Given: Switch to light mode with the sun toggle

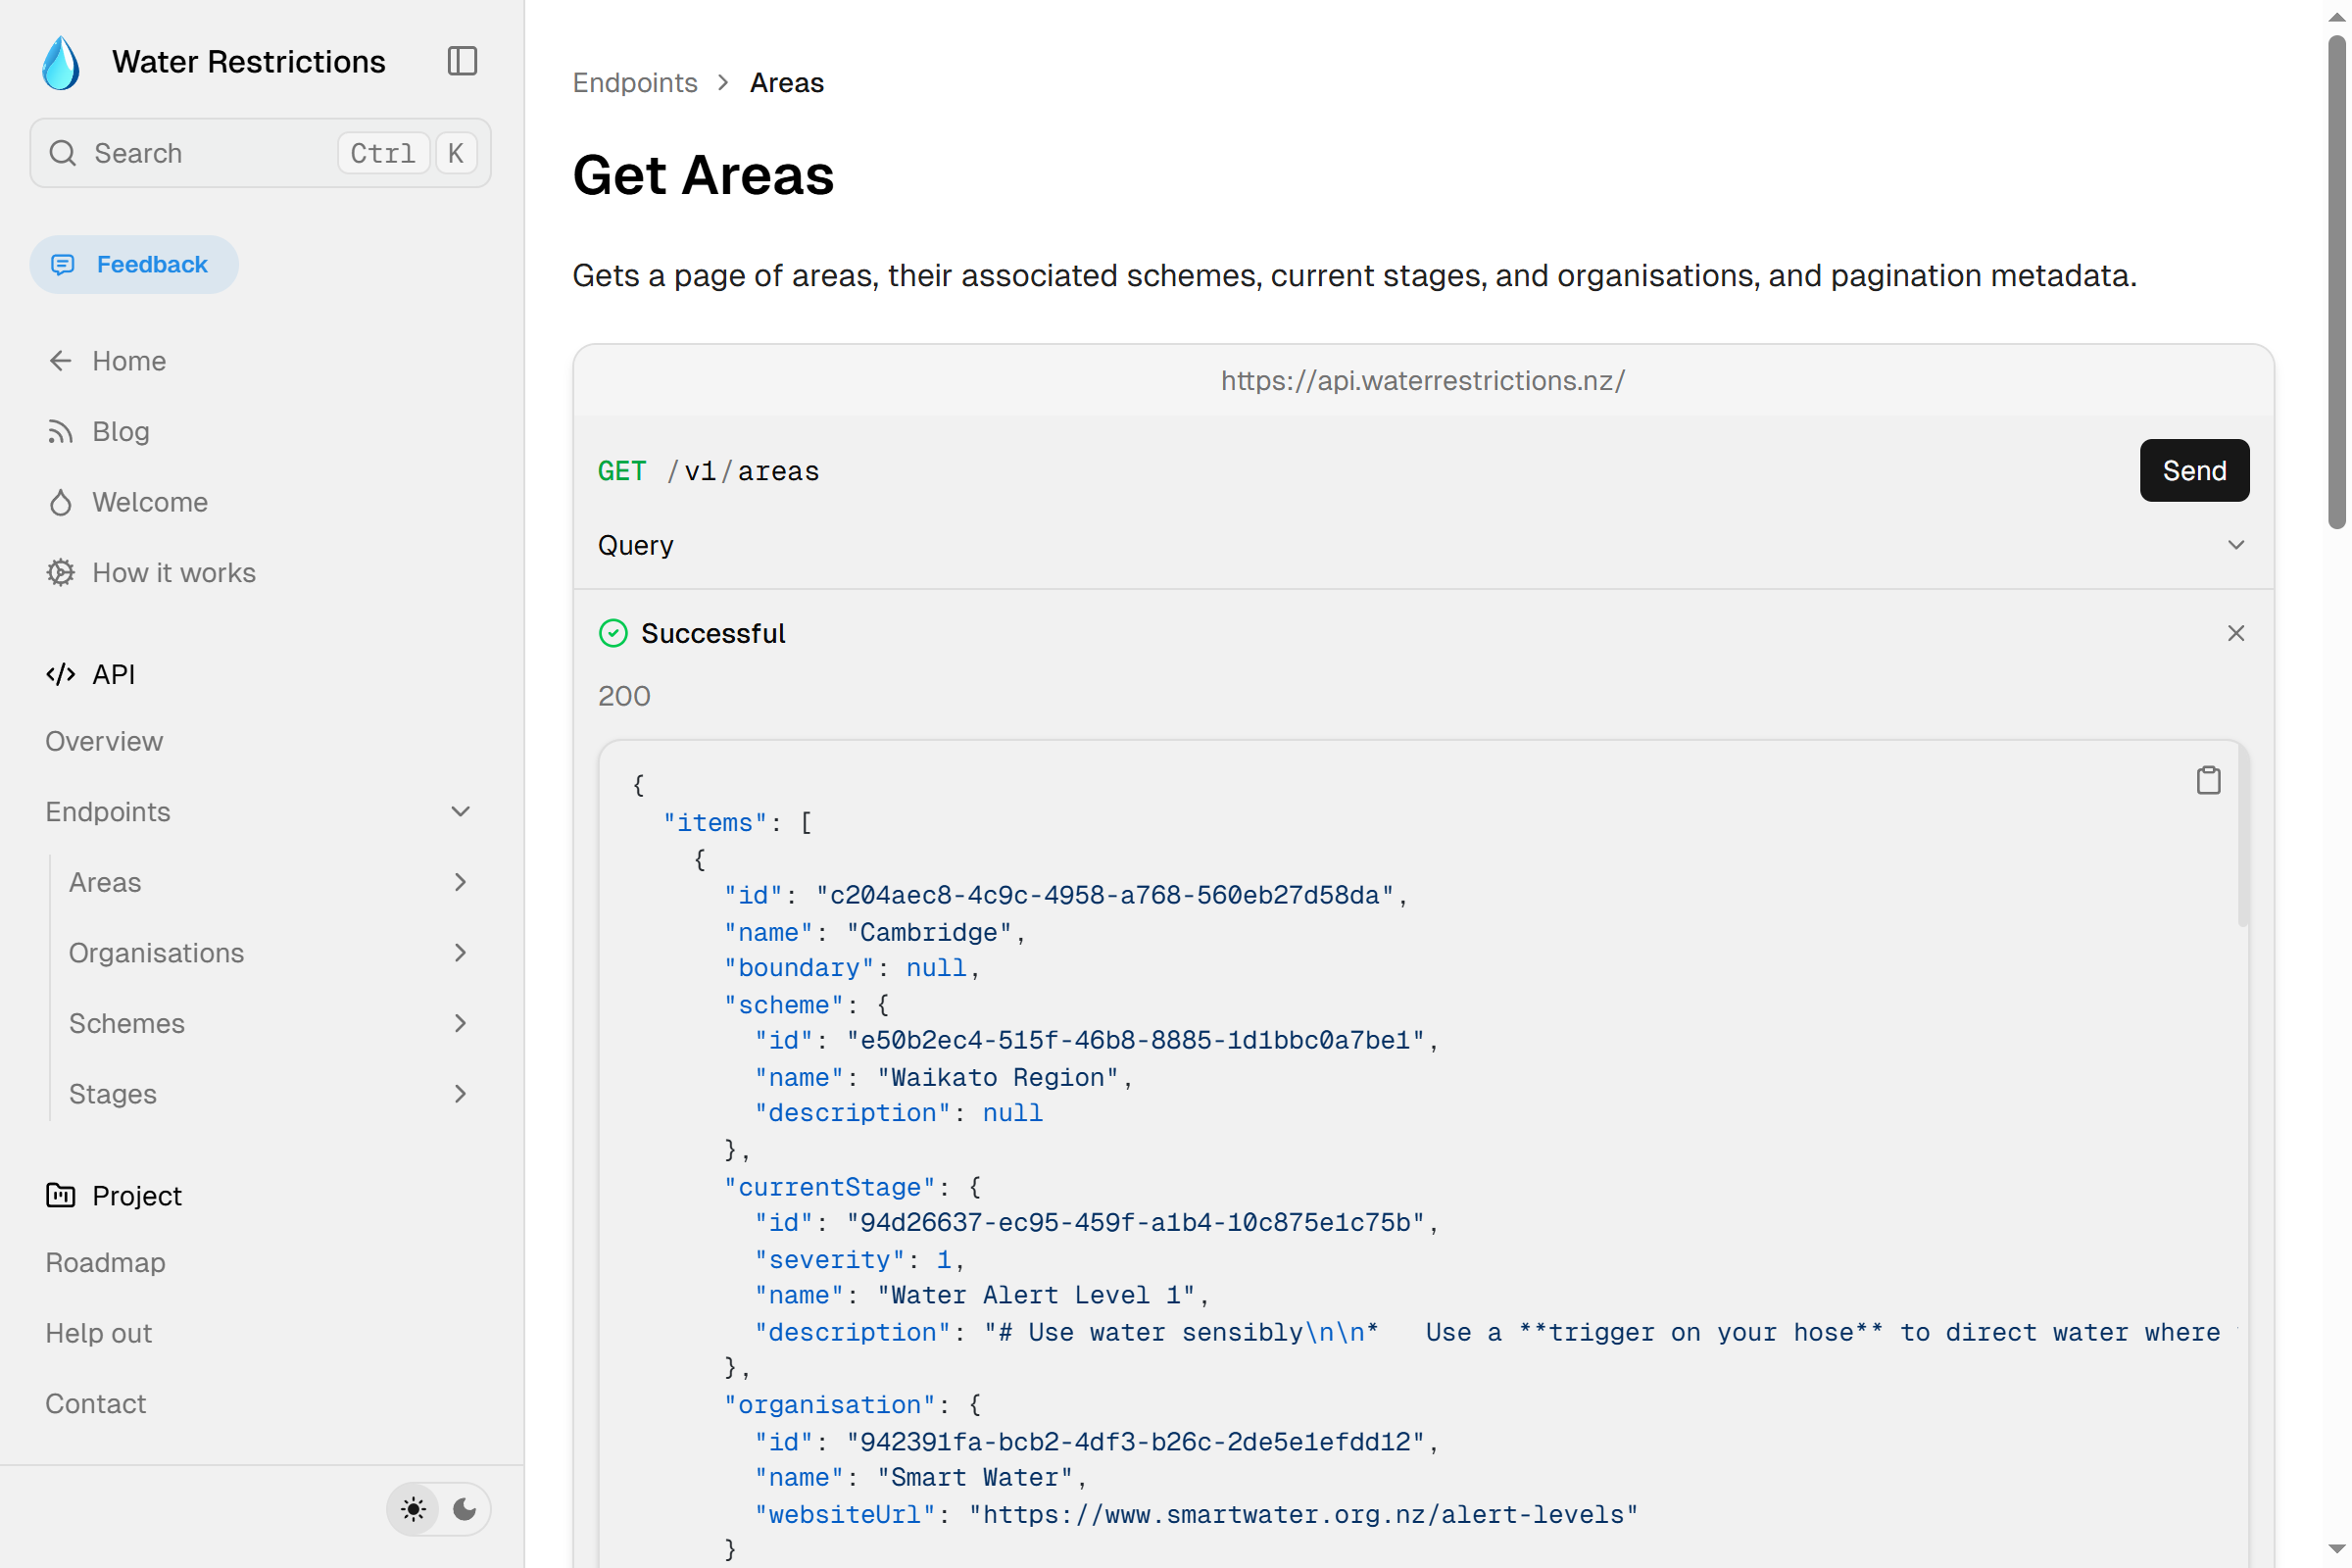Looking at the screenshot, I should point(413,1509).
